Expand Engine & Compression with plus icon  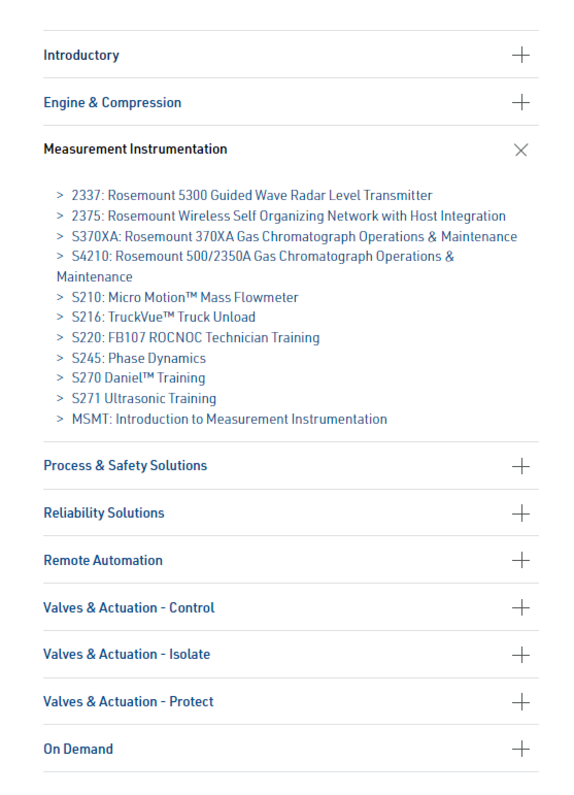521,102
